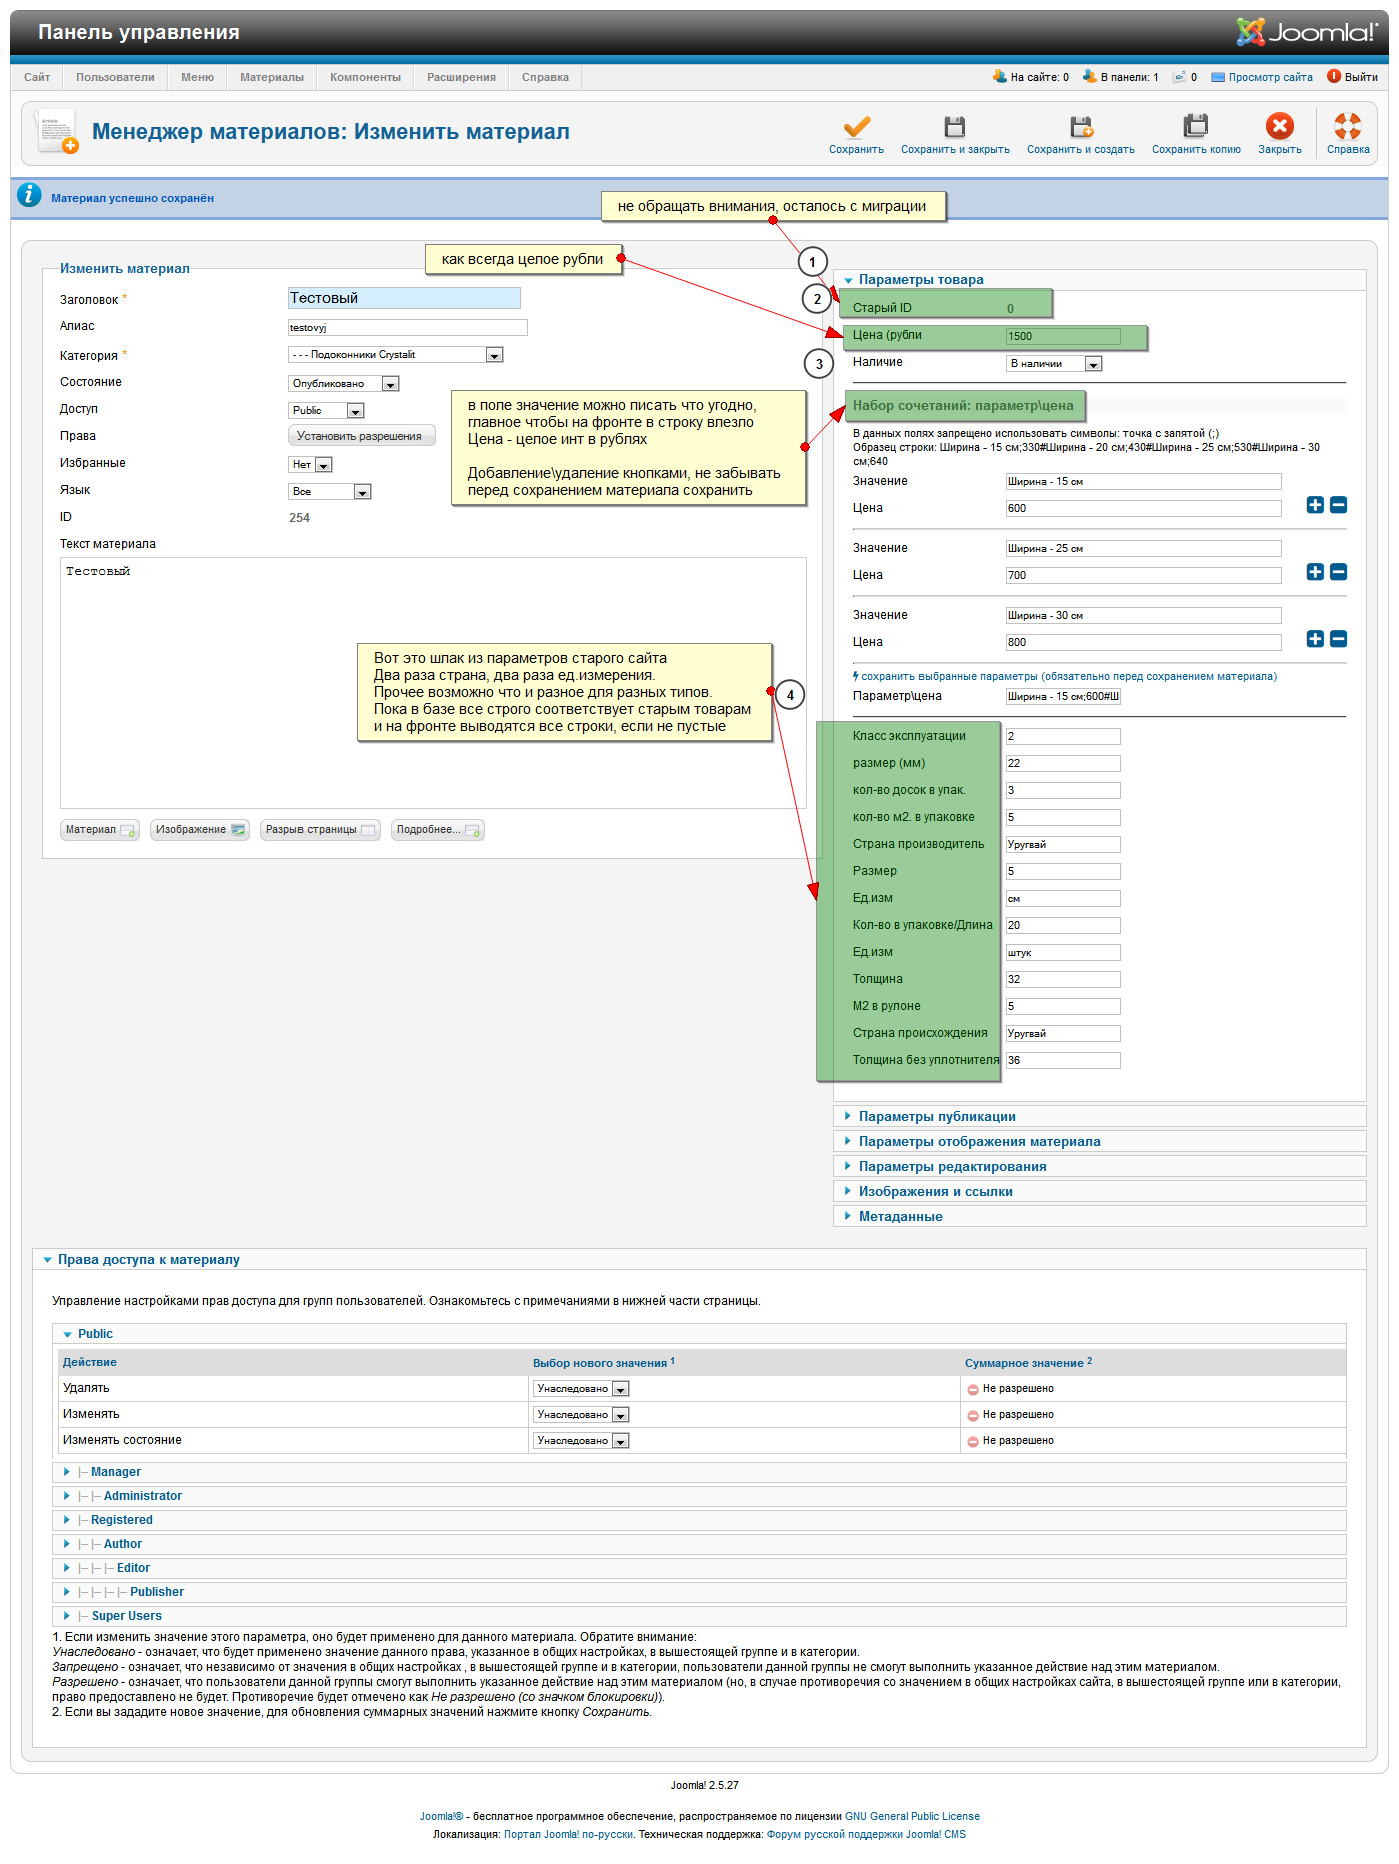Viewport: 1399px width, 1864px height.
Task: Open GNU General Public License link
Action: click(912, 1816)
